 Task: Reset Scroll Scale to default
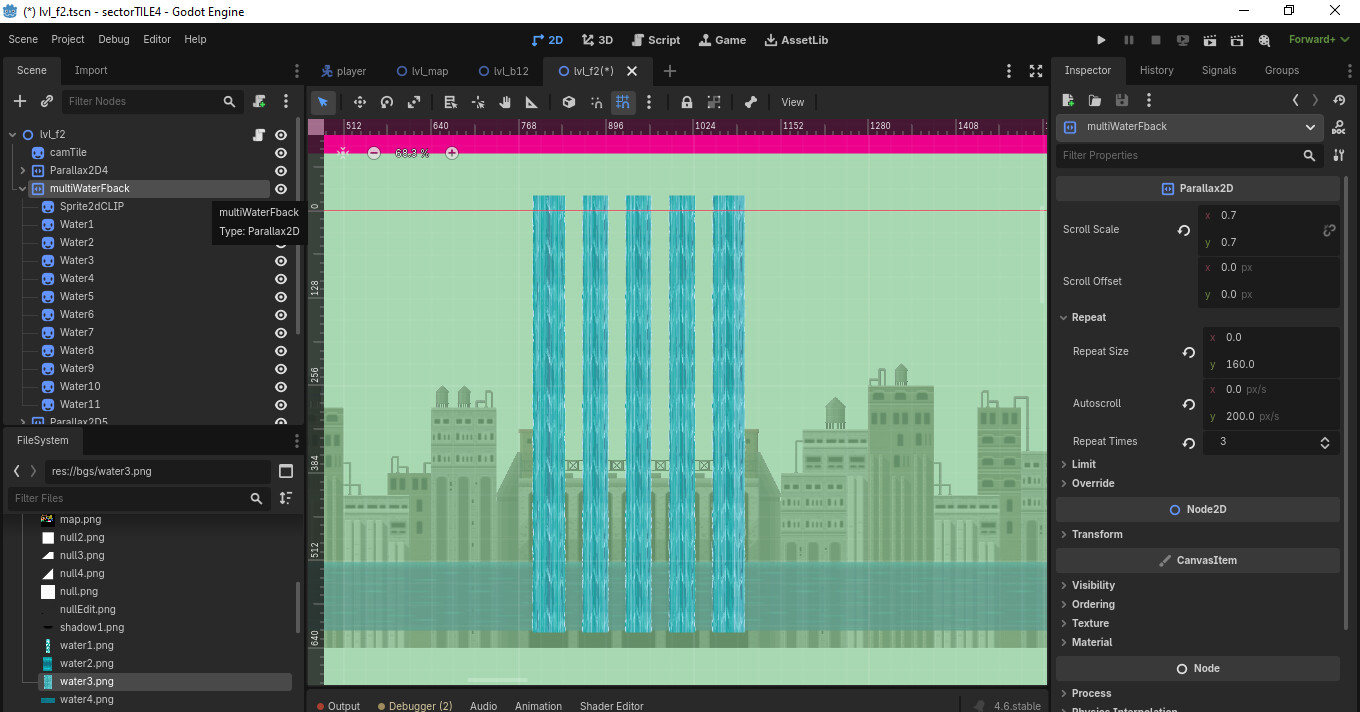point(1184,230)
